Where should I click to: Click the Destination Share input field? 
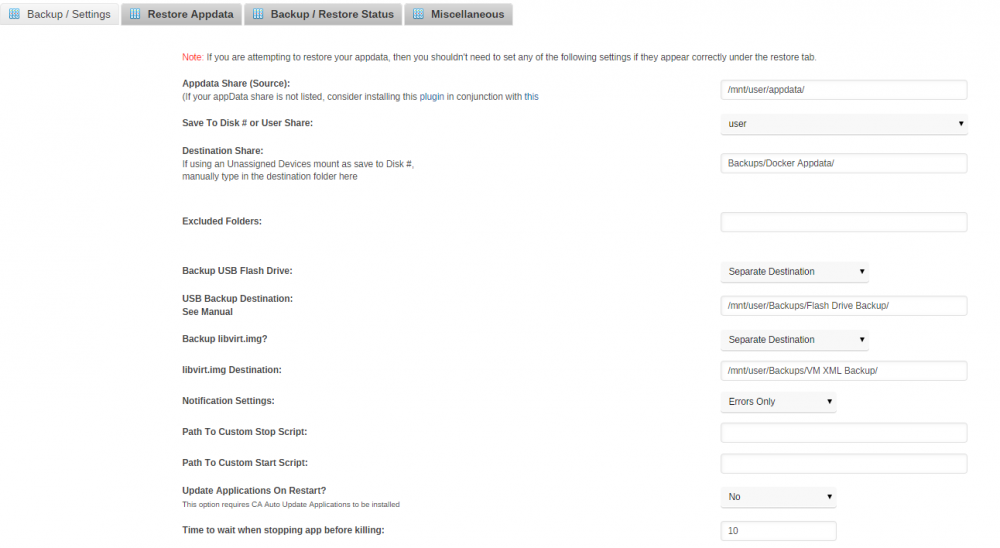click(x=844, y=163)
